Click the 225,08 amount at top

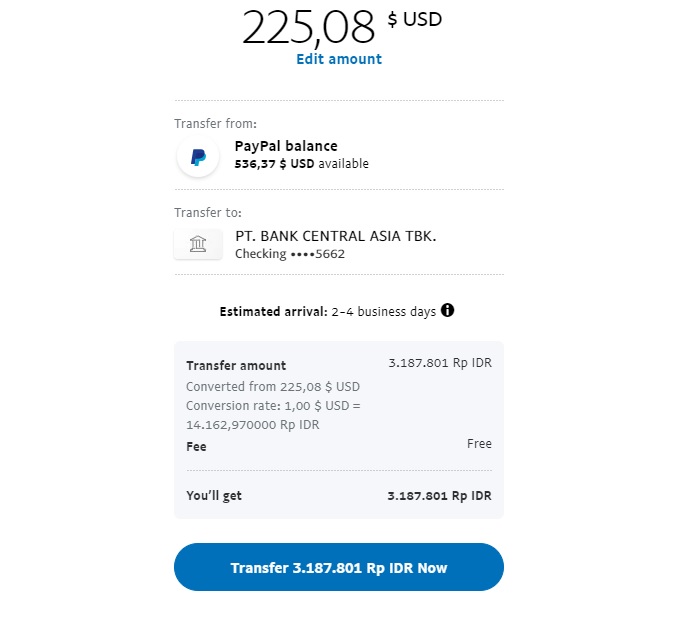click(308, 28)
